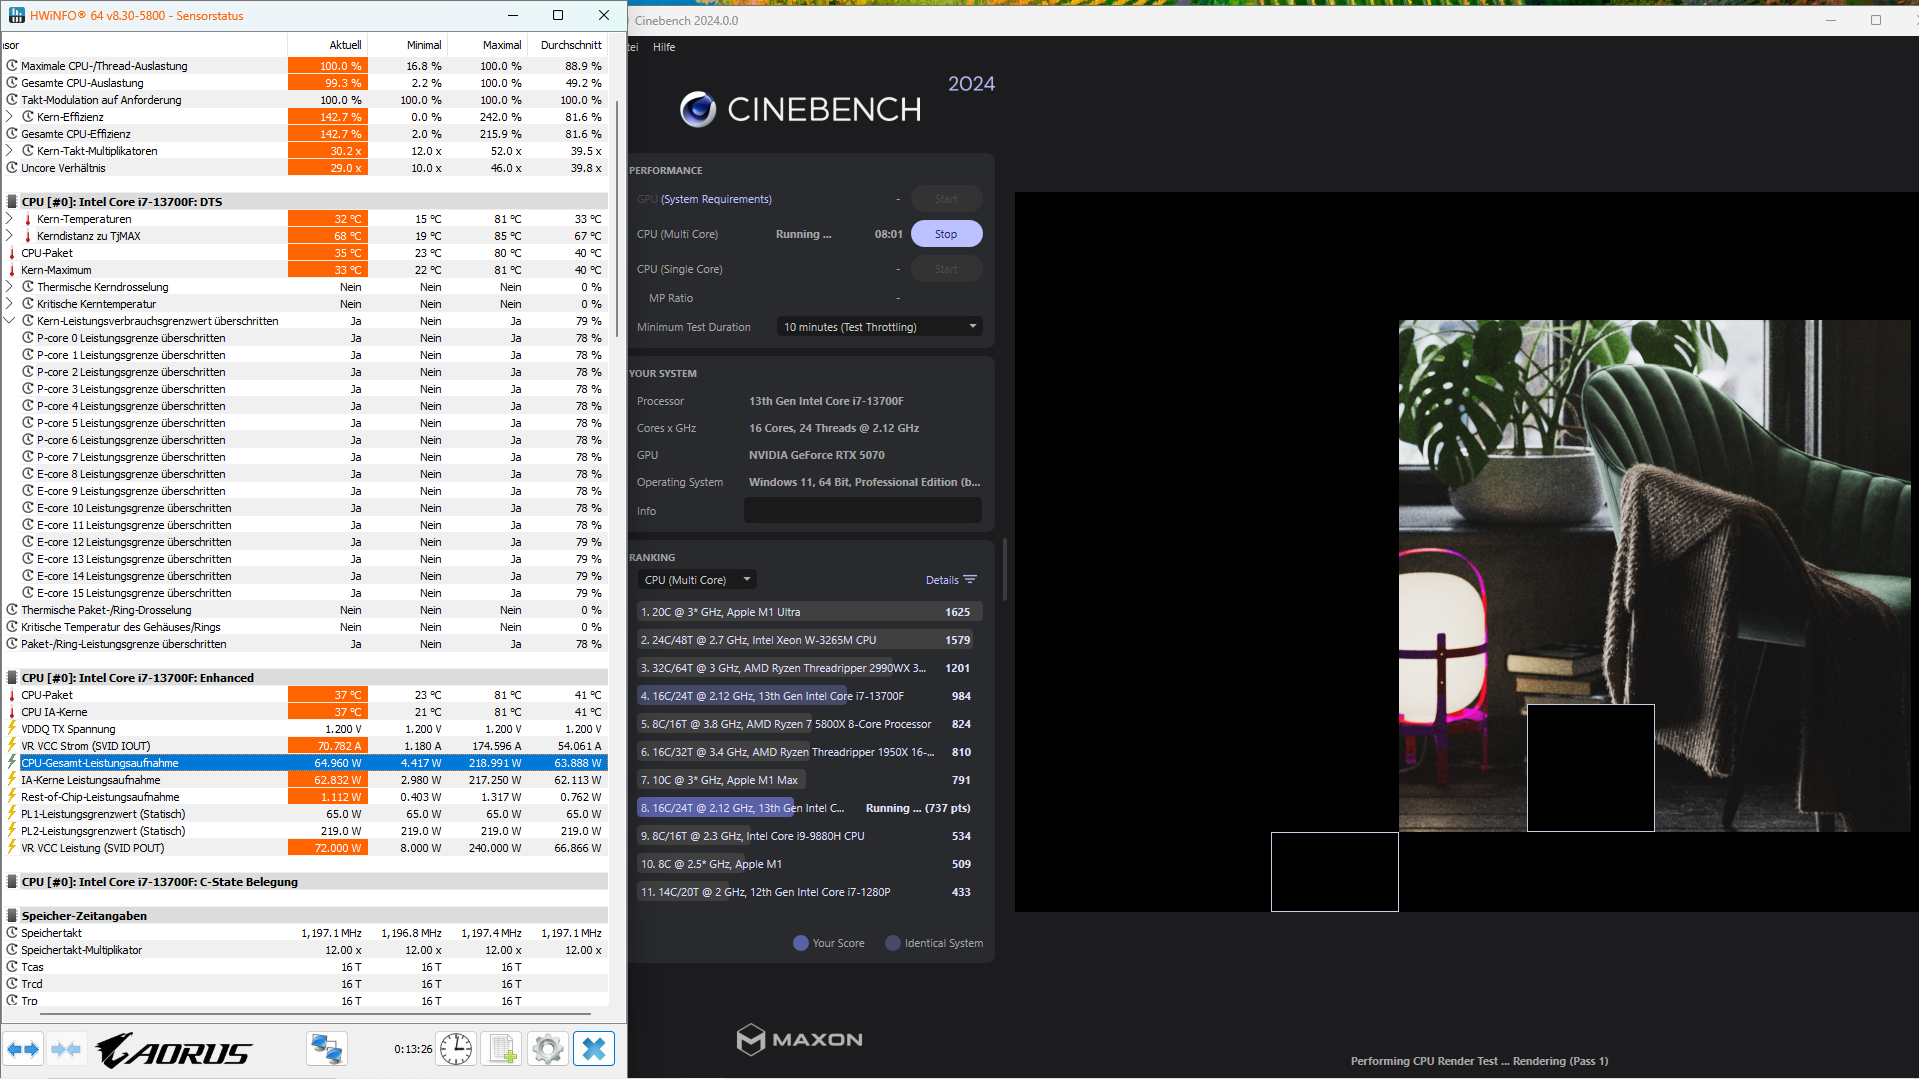Select the Speichertakt-Multiplikator row
1919x1079 pixels.
tap(305, 950)
